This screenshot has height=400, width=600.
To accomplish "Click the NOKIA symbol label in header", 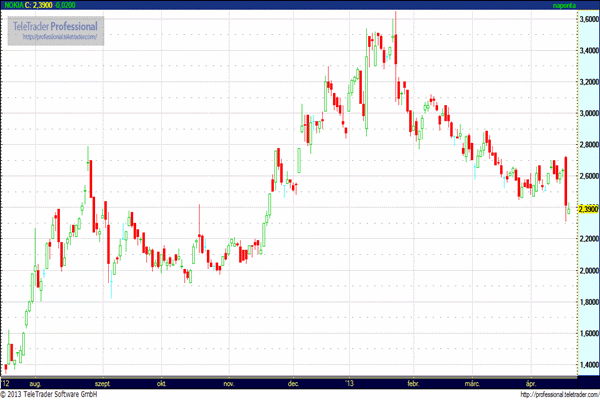I will pos(15,5).
